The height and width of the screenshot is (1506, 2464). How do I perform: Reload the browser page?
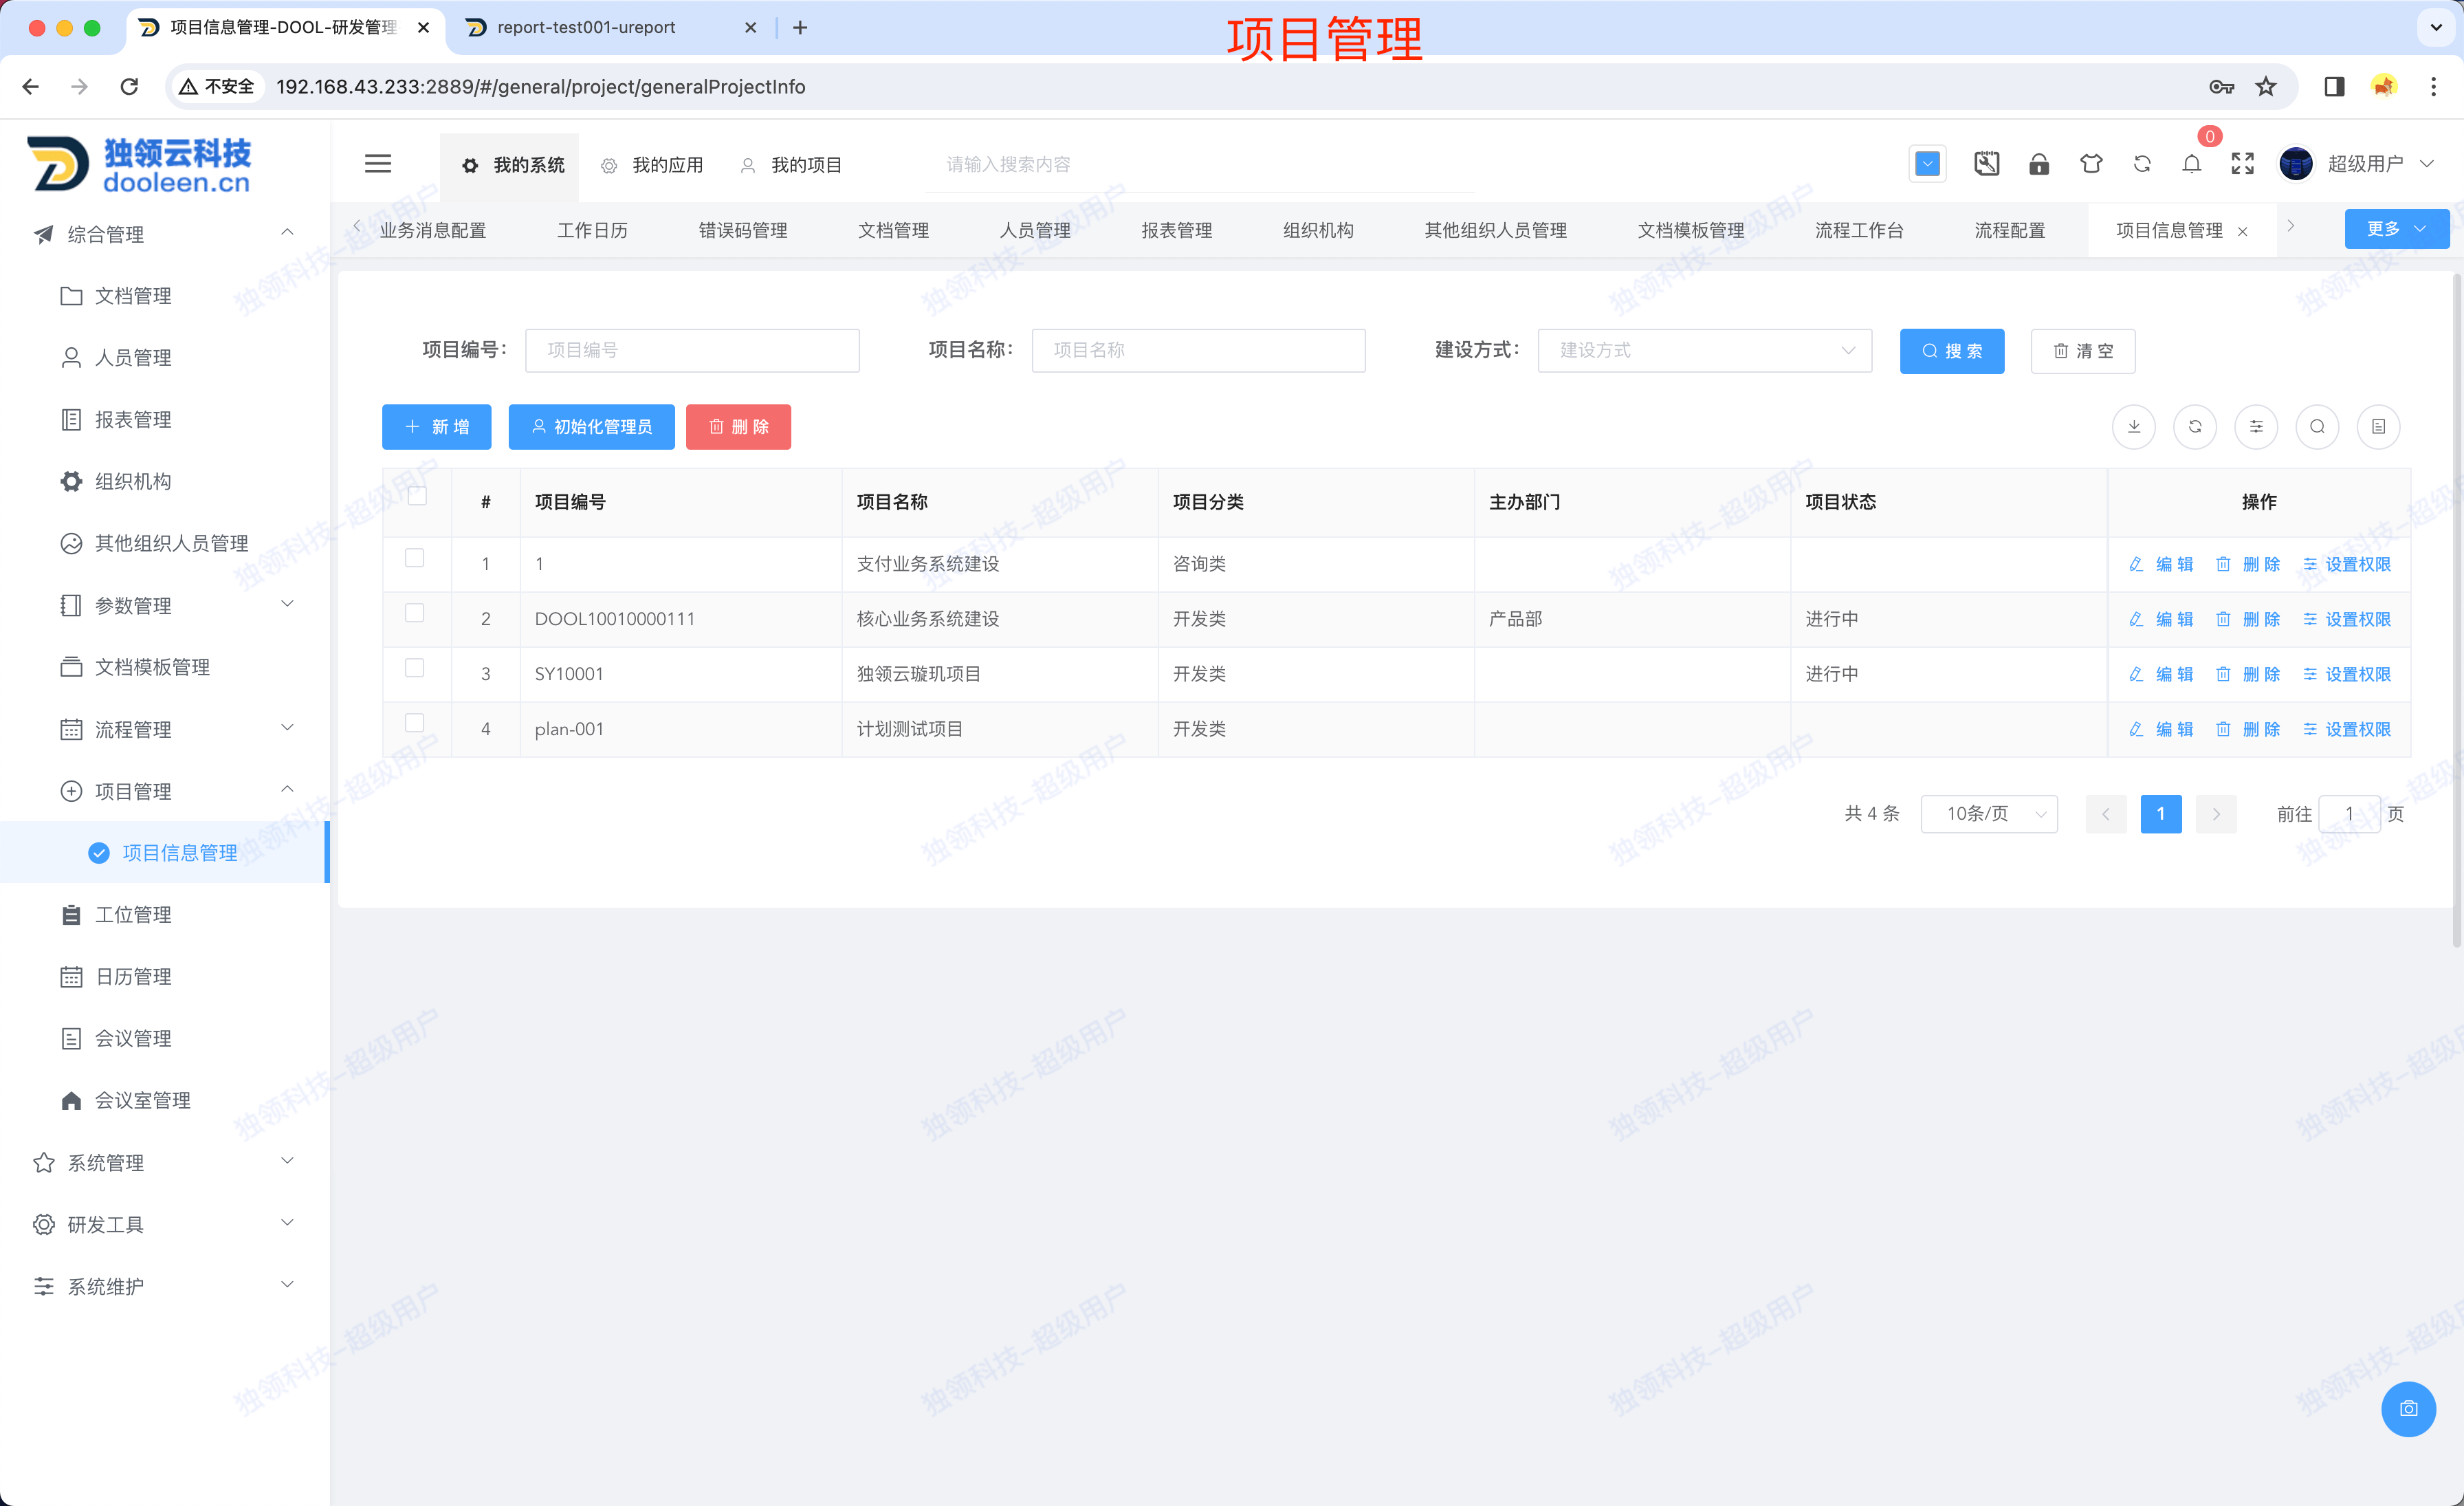129,87
